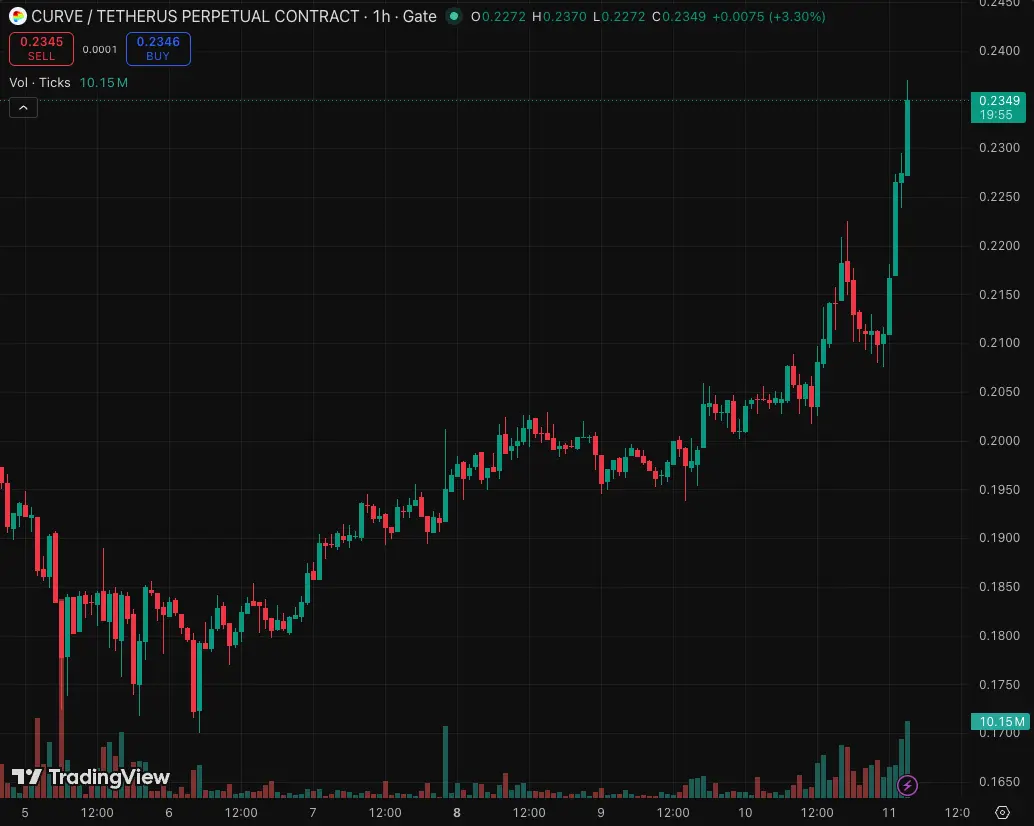Click the 0.2000 price axis label
Viewport: 1034px width, 826px height.
(999, 440)
